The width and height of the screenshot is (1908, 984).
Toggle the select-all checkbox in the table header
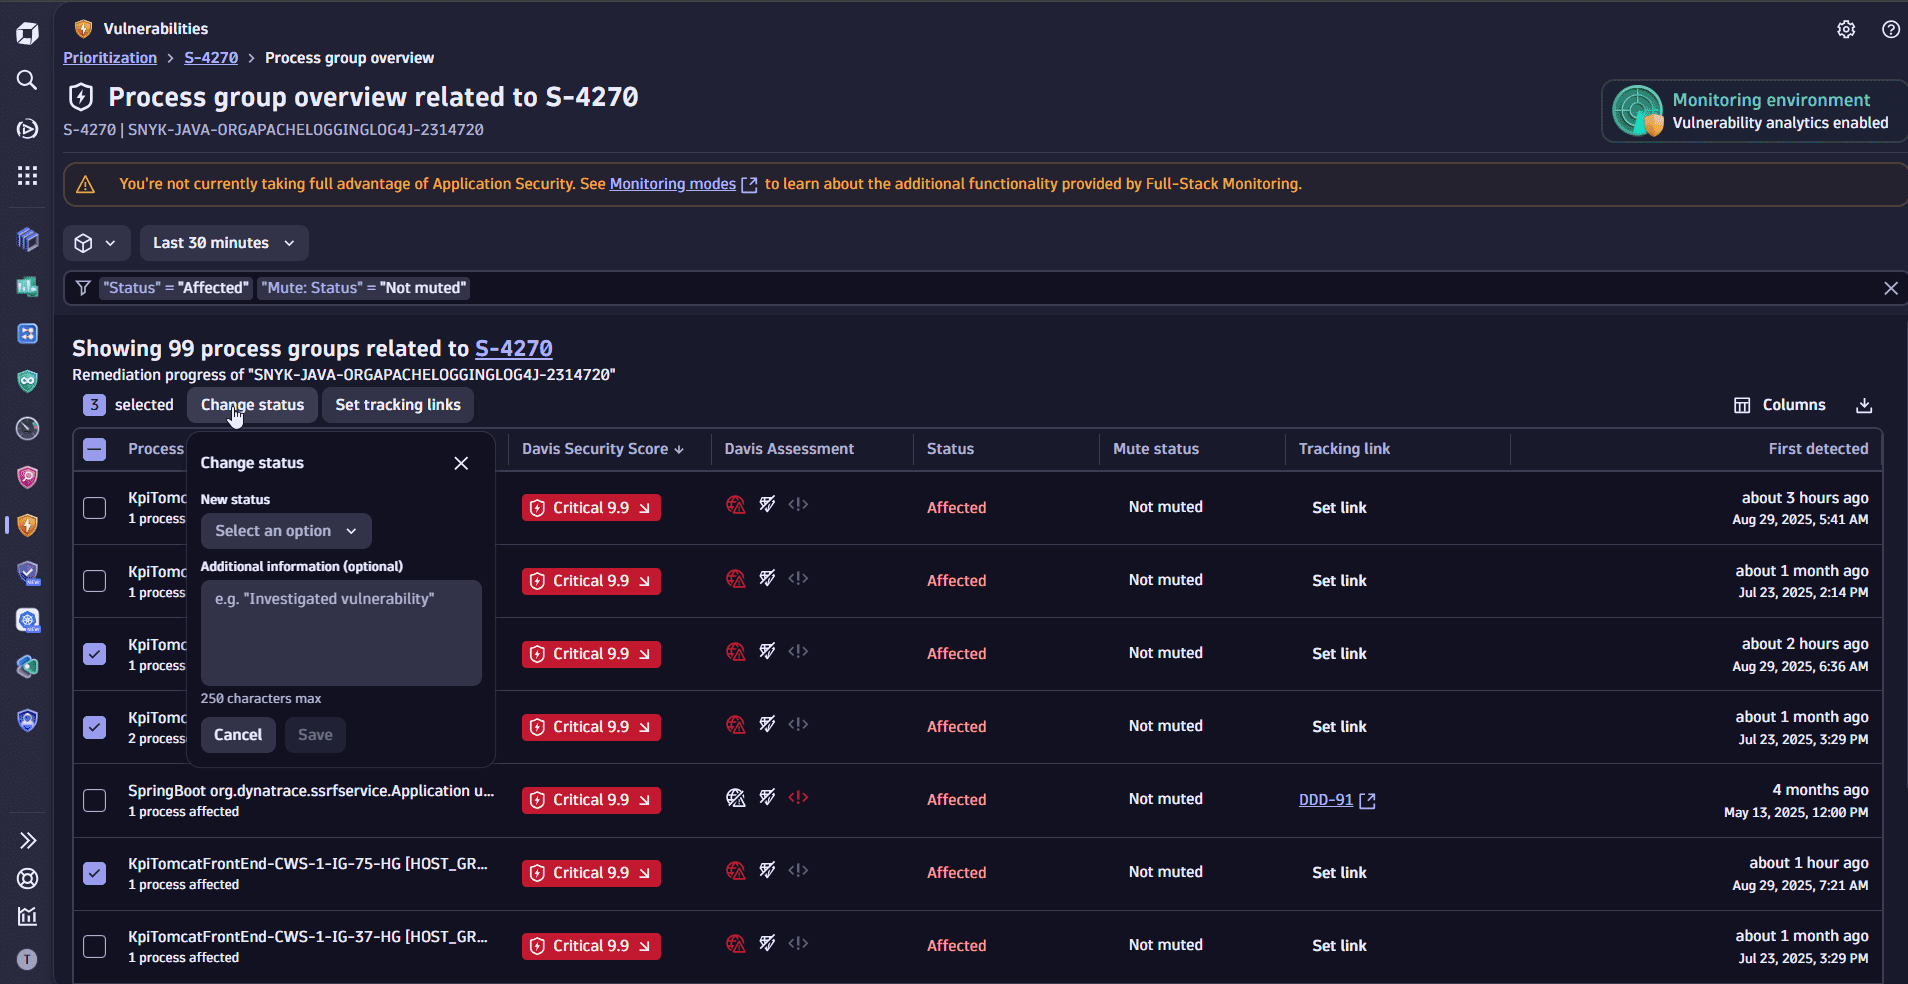94,449
